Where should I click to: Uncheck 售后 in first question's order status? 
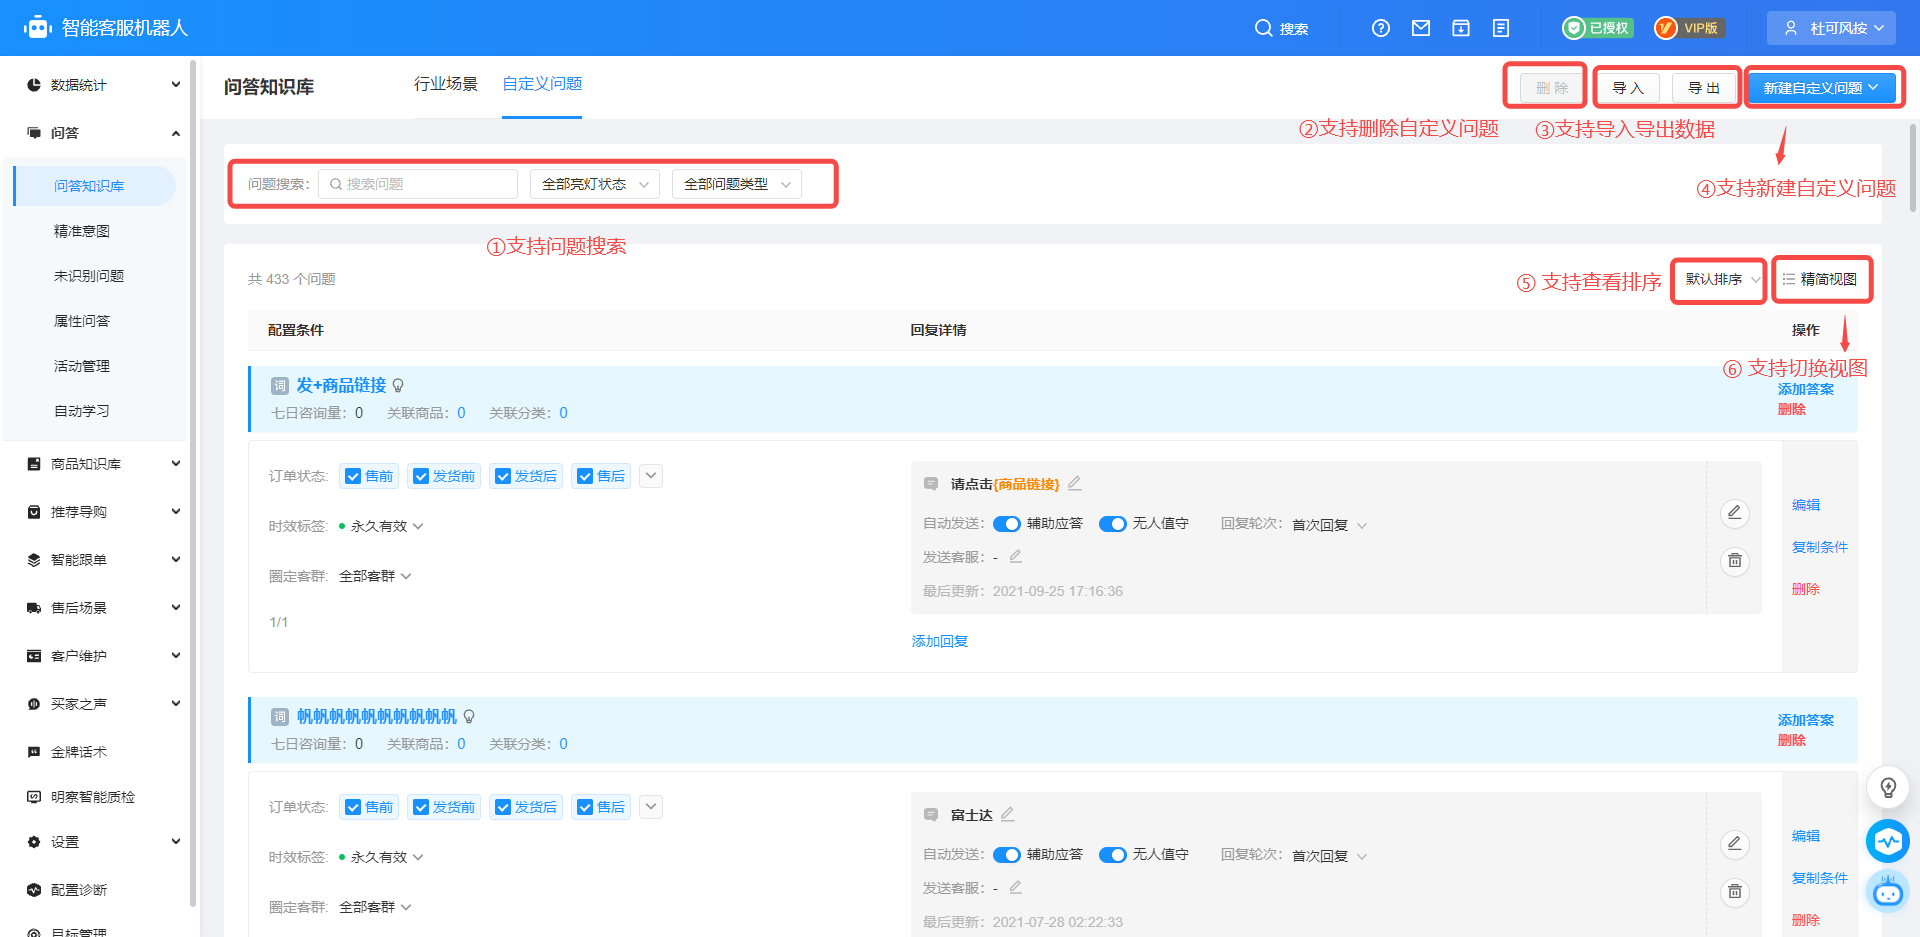coord(585,476)
